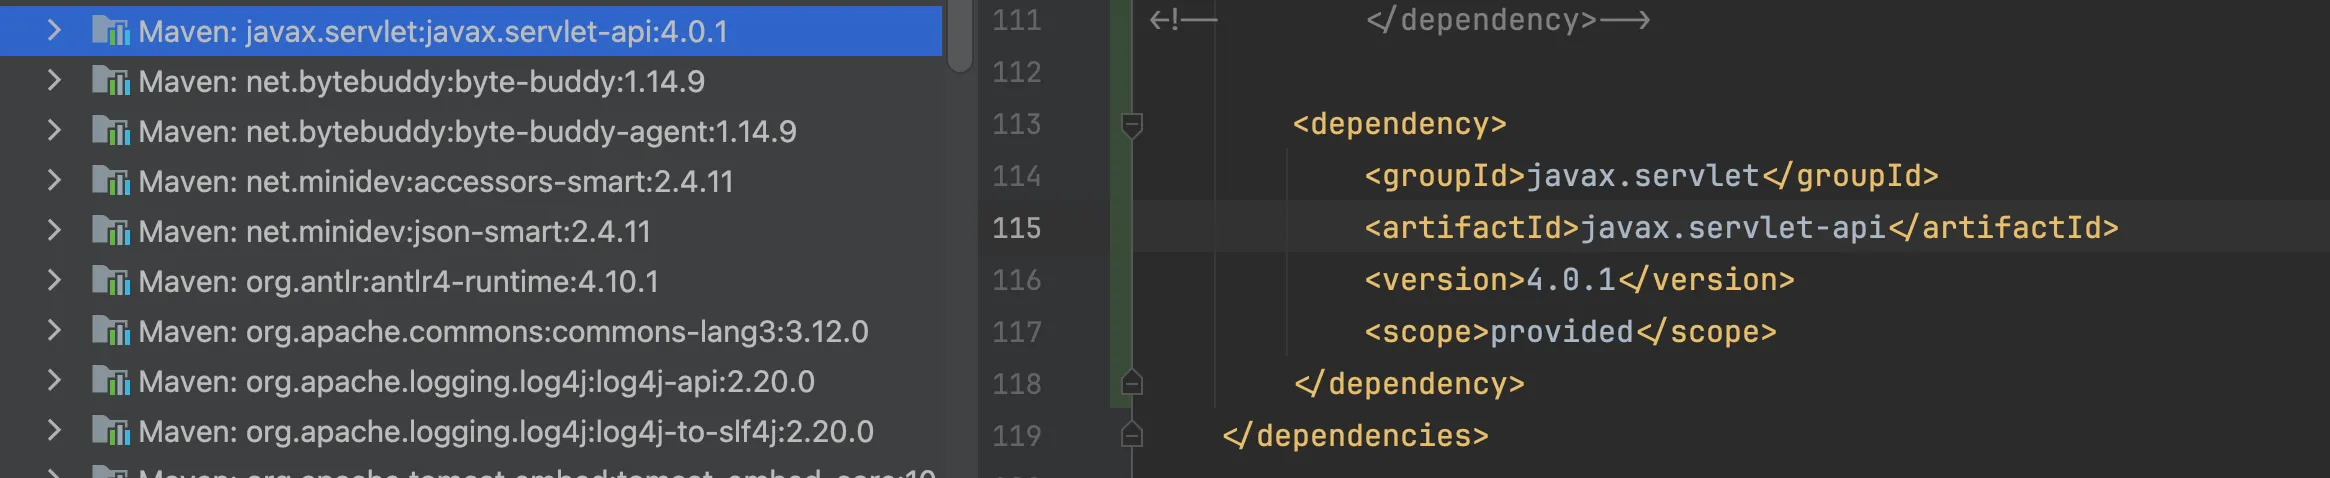The image size is (2330, 478).
Task: Select Maven: net.bytebuddy:byte-buddy-agent:1.14.9 row
Action: pyautogui.click(x=471, y=131)
